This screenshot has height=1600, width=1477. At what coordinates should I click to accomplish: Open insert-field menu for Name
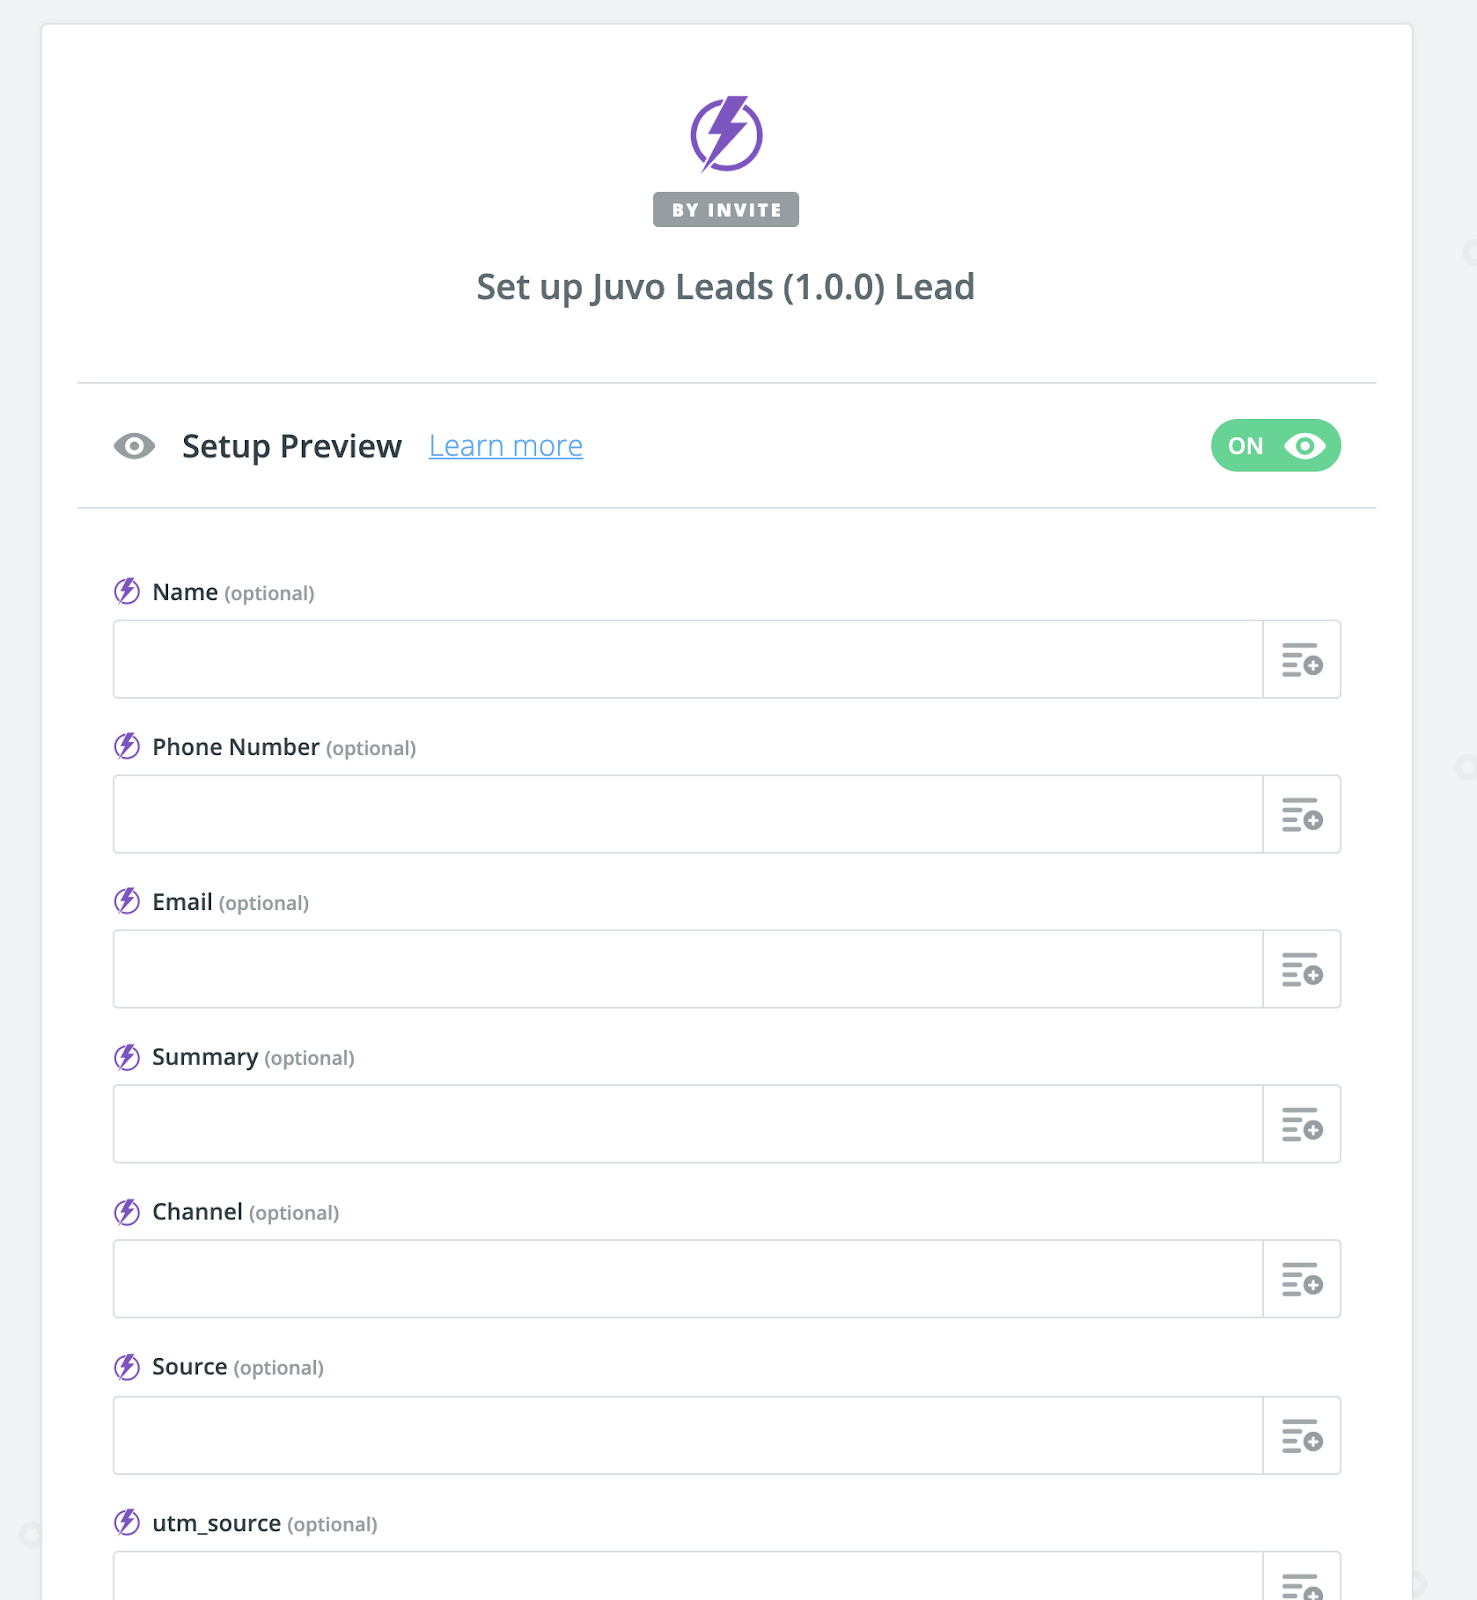pos(1301,660)
